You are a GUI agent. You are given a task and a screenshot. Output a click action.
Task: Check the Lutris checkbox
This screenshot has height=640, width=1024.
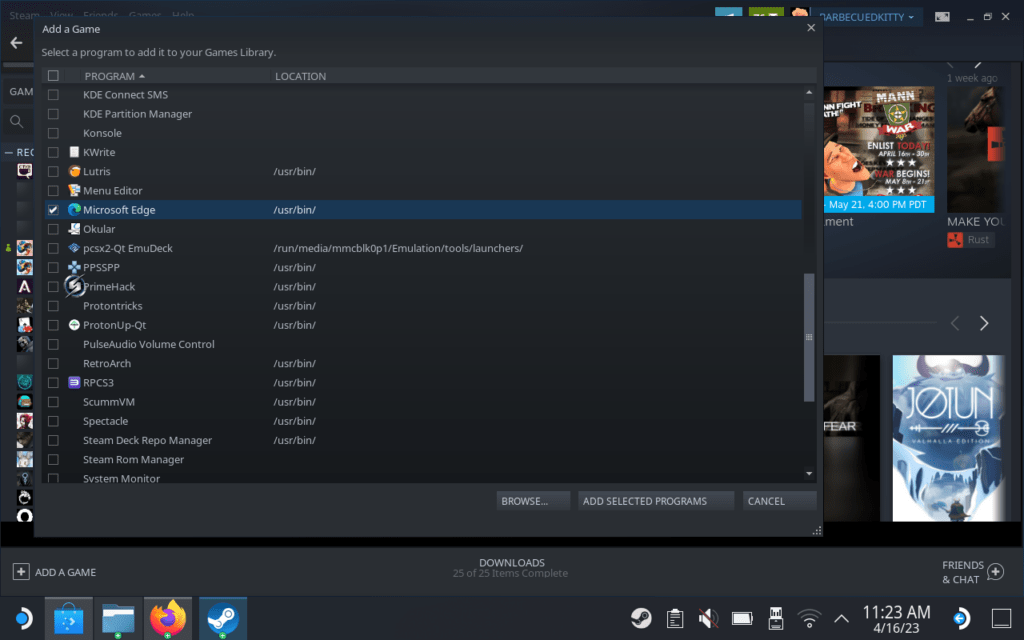pyautogui.click(x=52, y=171)
